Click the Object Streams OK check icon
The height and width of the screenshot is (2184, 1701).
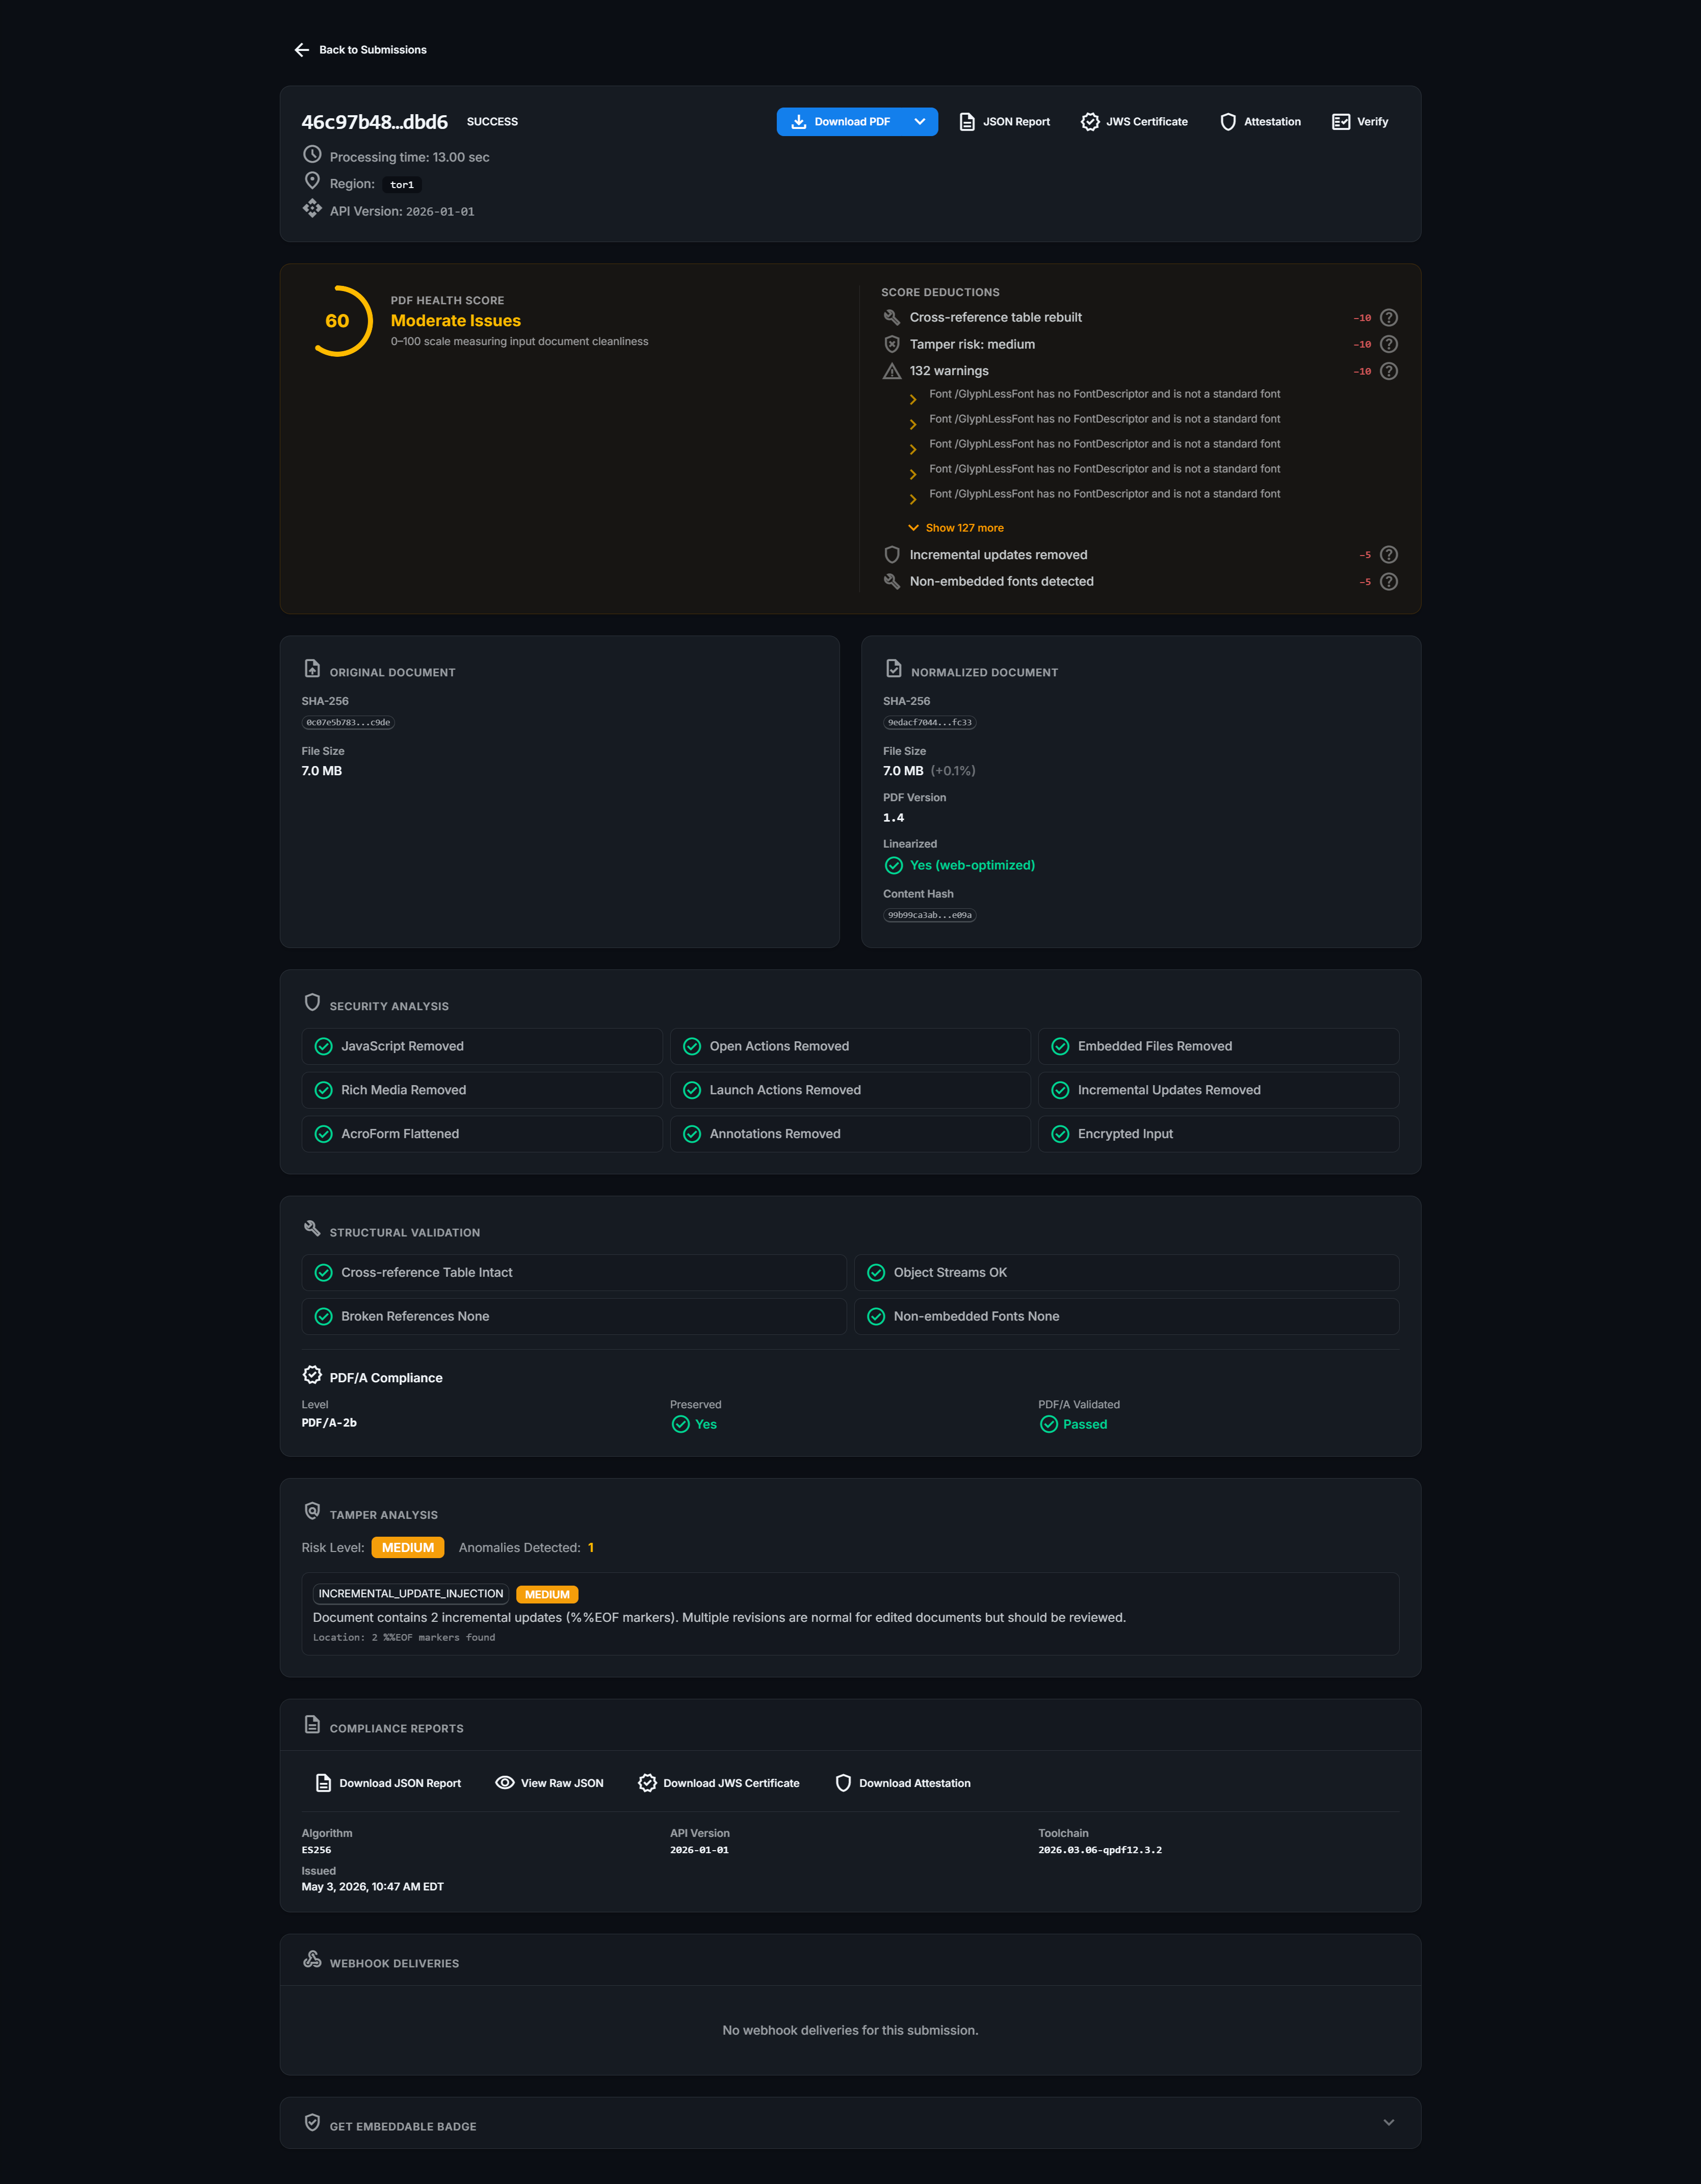coord(876,1273)
